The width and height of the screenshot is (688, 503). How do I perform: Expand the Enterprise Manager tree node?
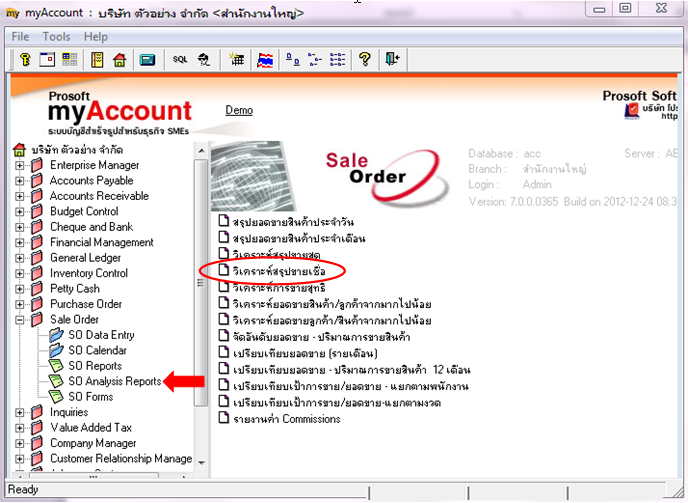tap(19, 165)
